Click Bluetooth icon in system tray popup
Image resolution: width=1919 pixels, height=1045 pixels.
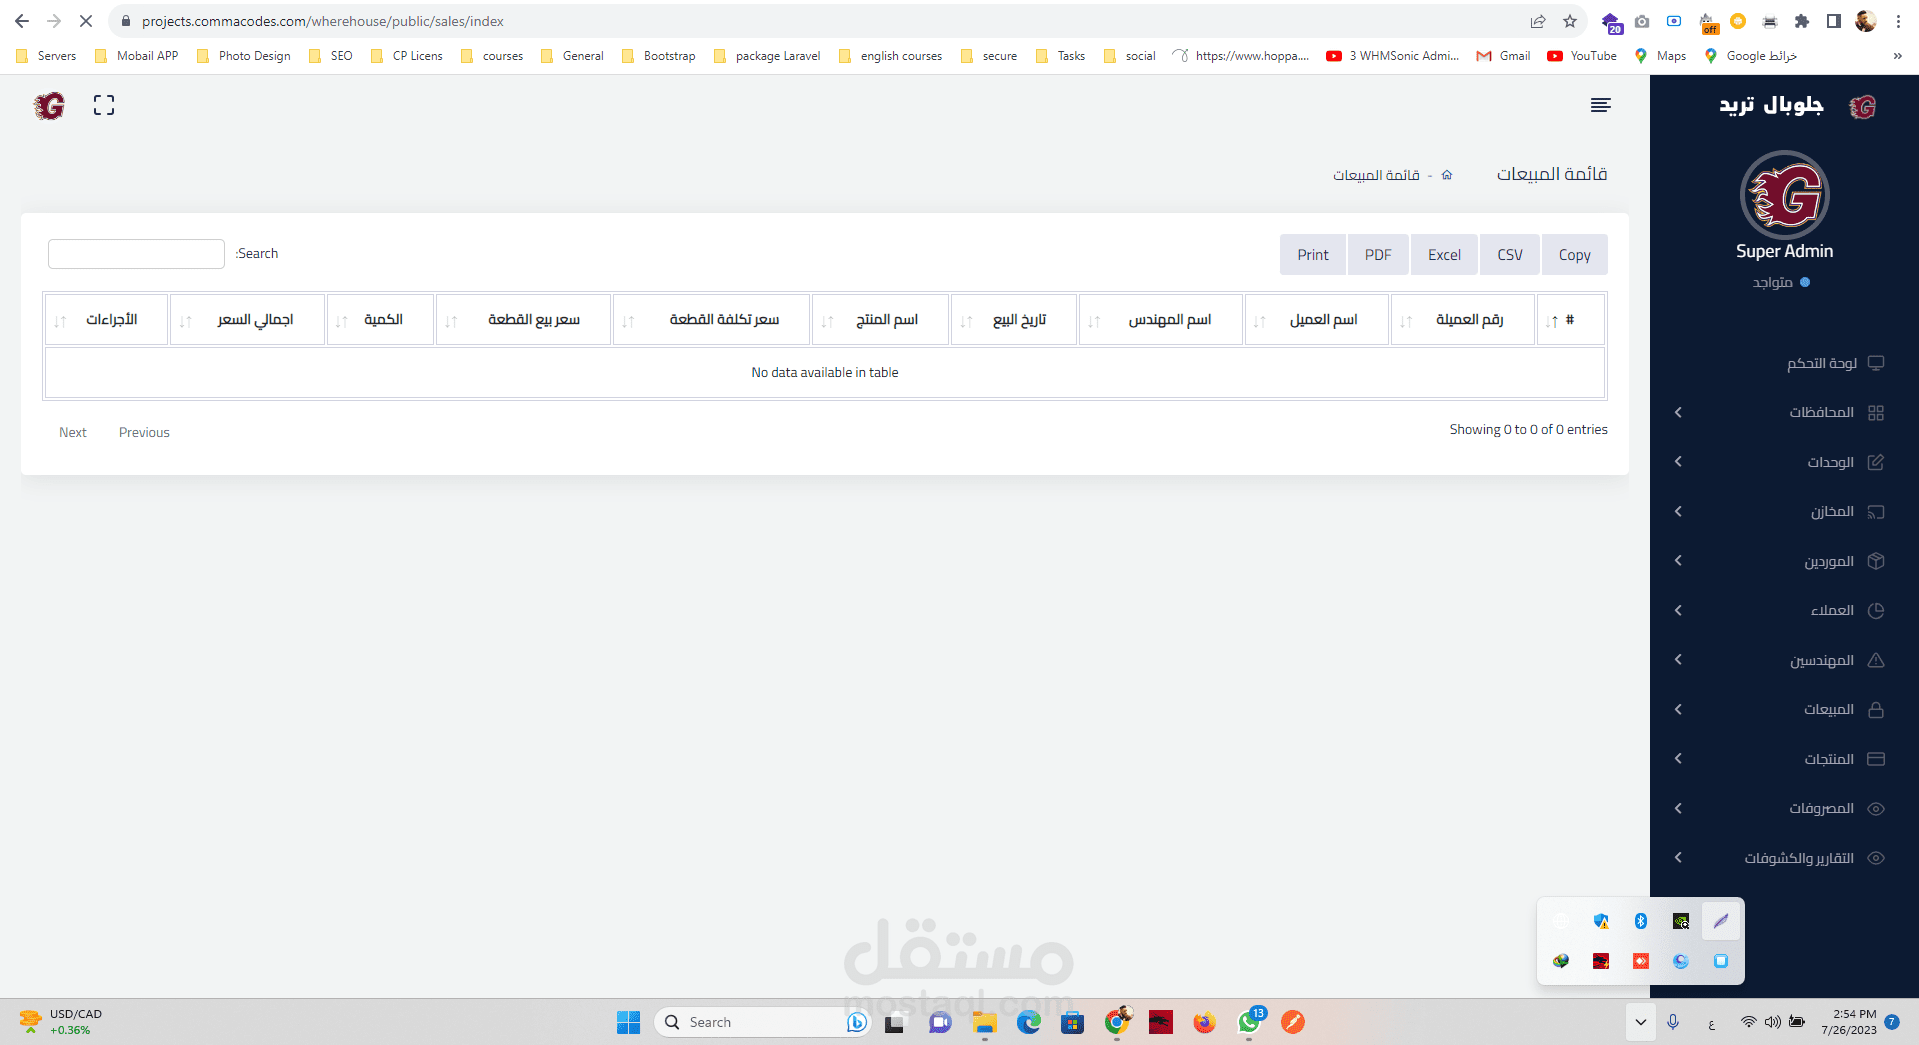(1641, 921)
